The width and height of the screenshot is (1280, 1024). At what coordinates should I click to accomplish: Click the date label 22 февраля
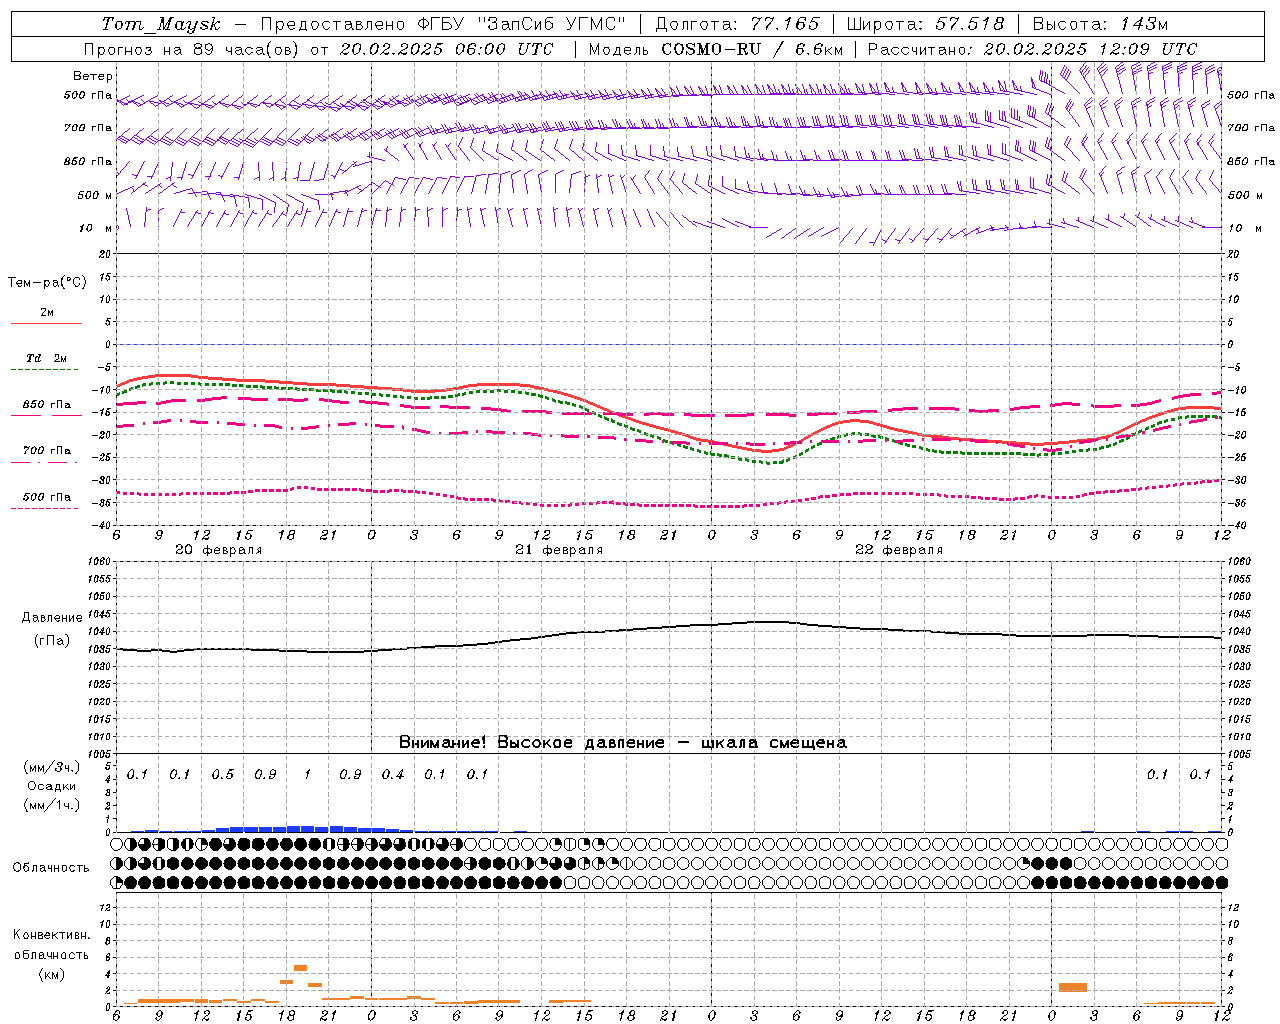899,550
